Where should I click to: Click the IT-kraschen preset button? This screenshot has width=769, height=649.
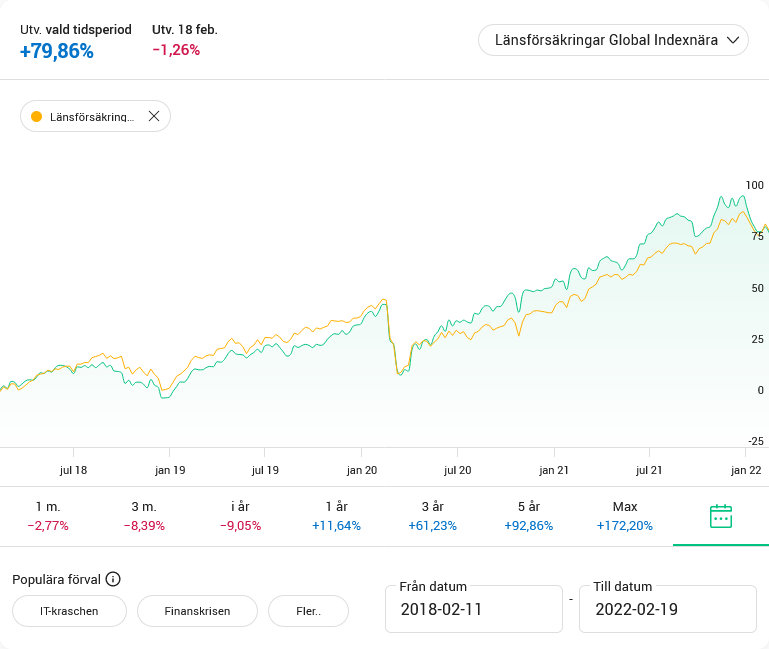(69, 610)
